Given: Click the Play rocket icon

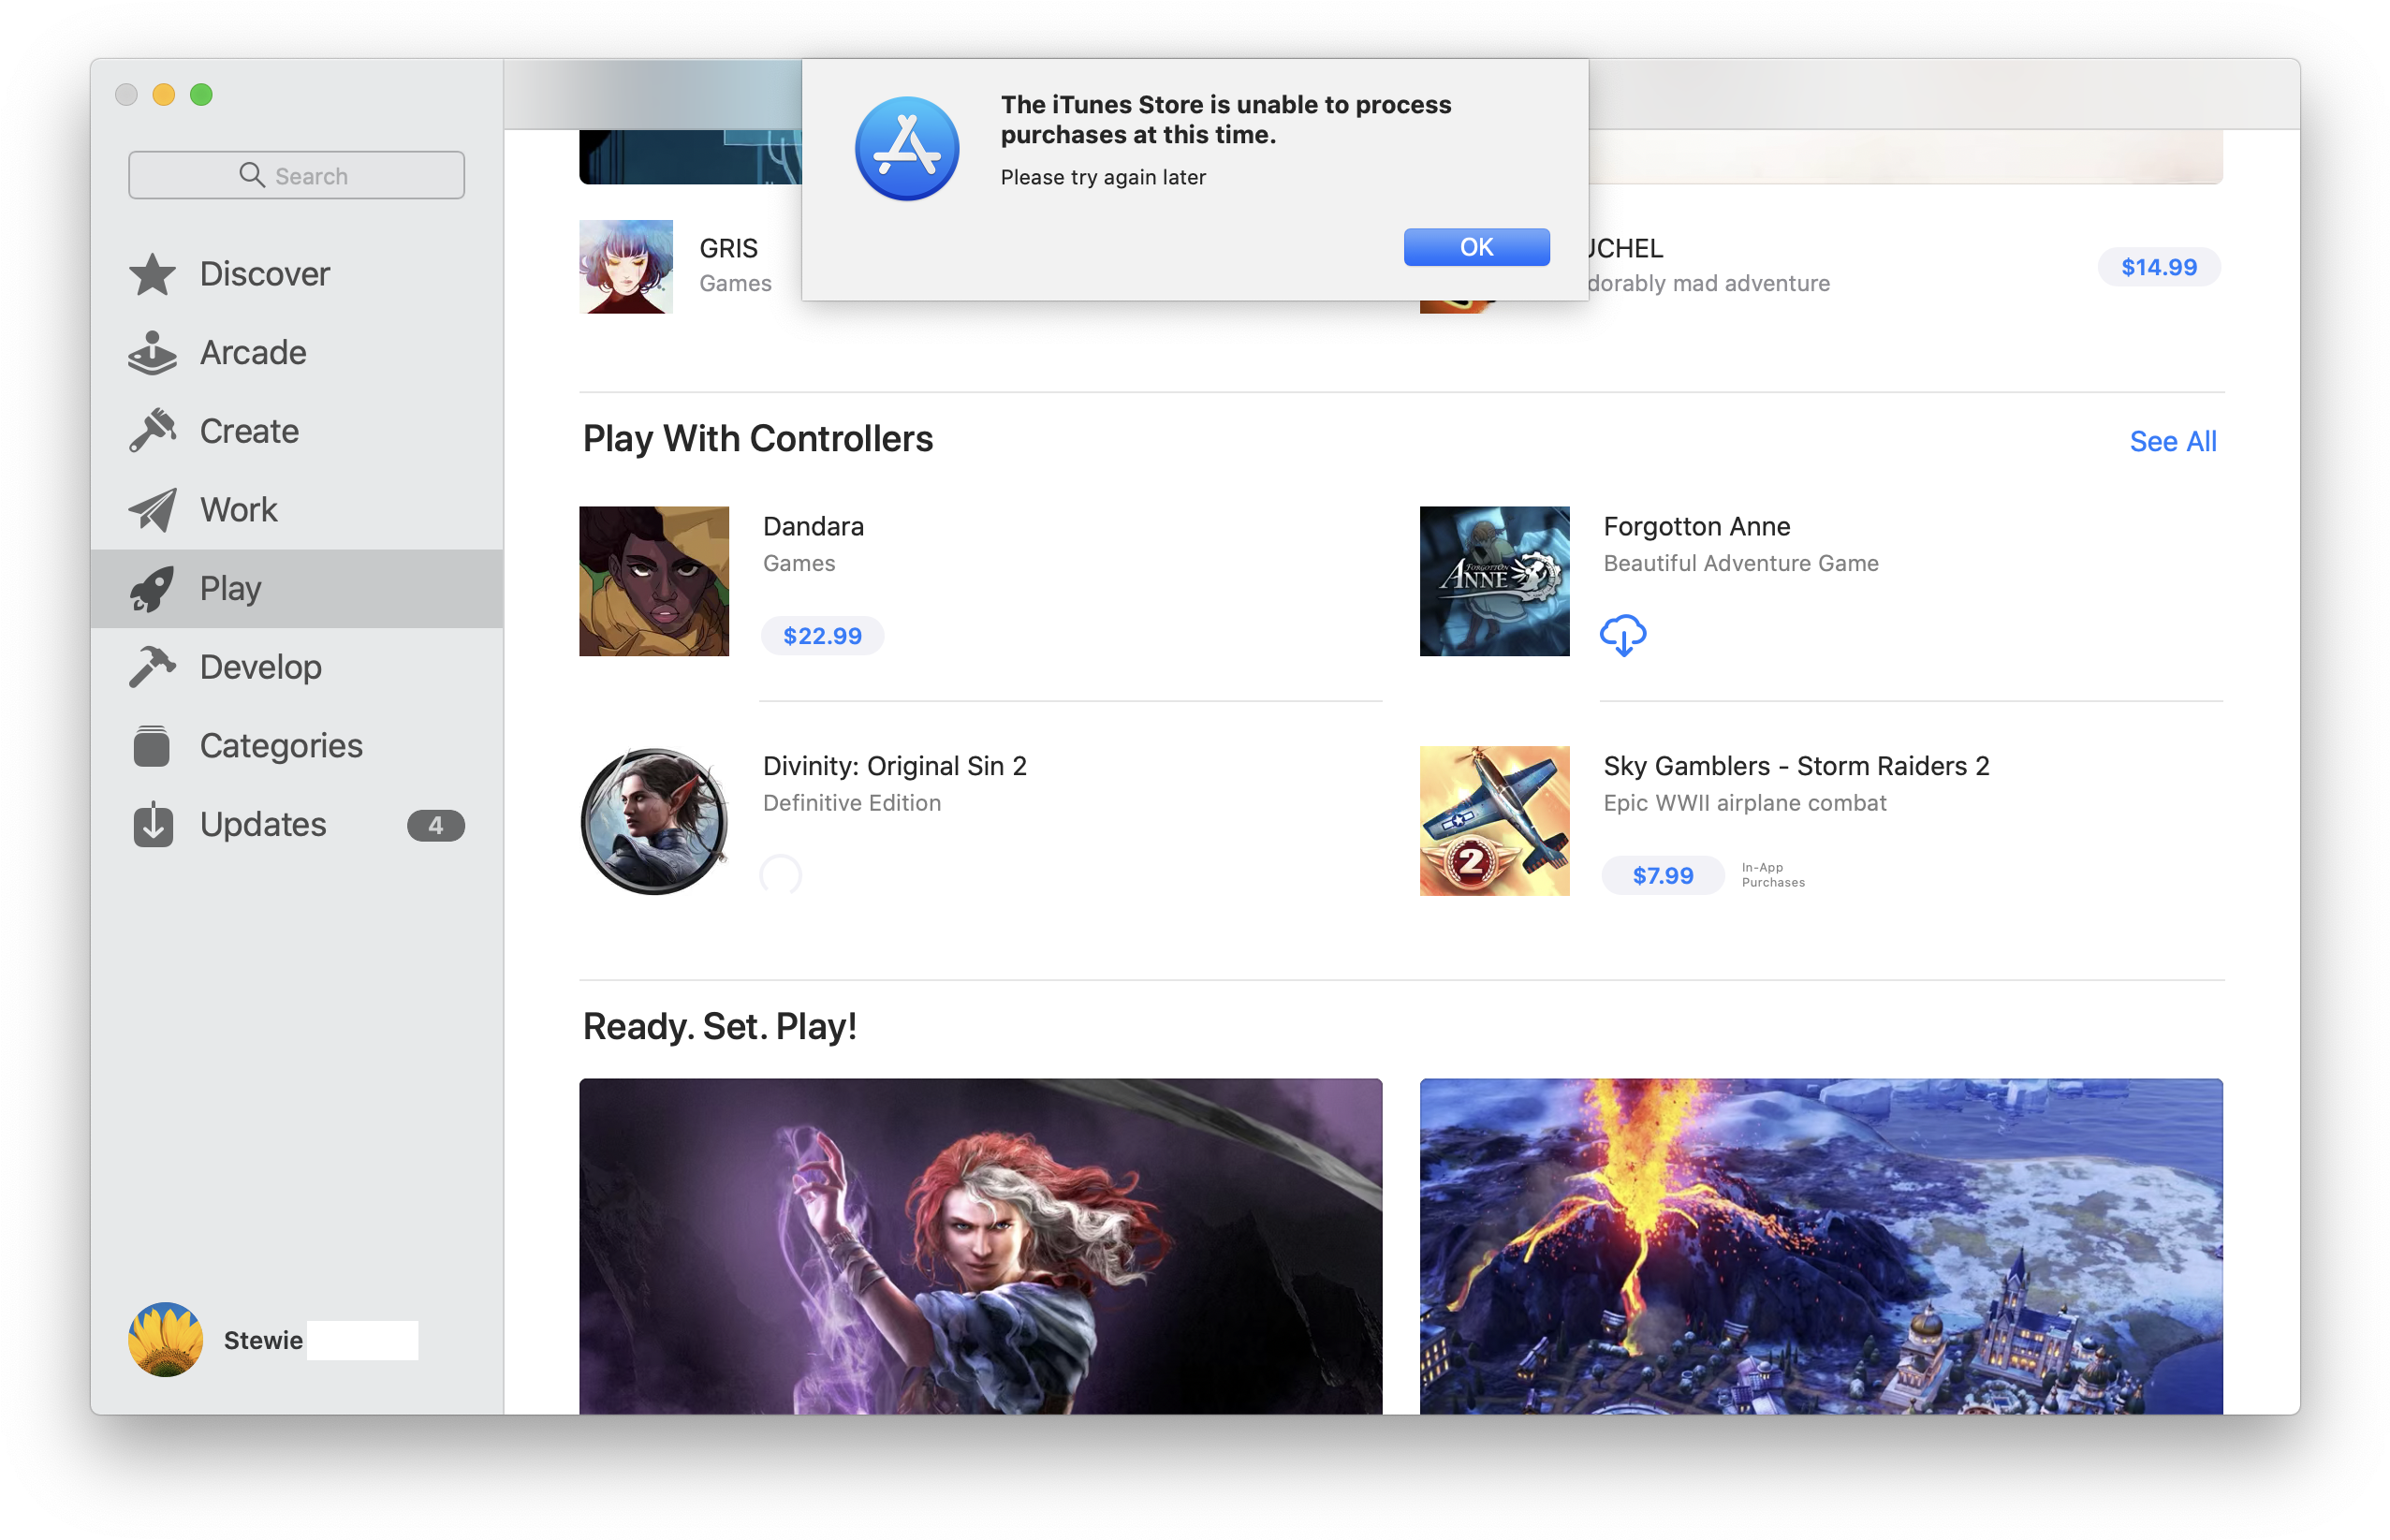Looking at the screenshot, I should tap(152, 588).
